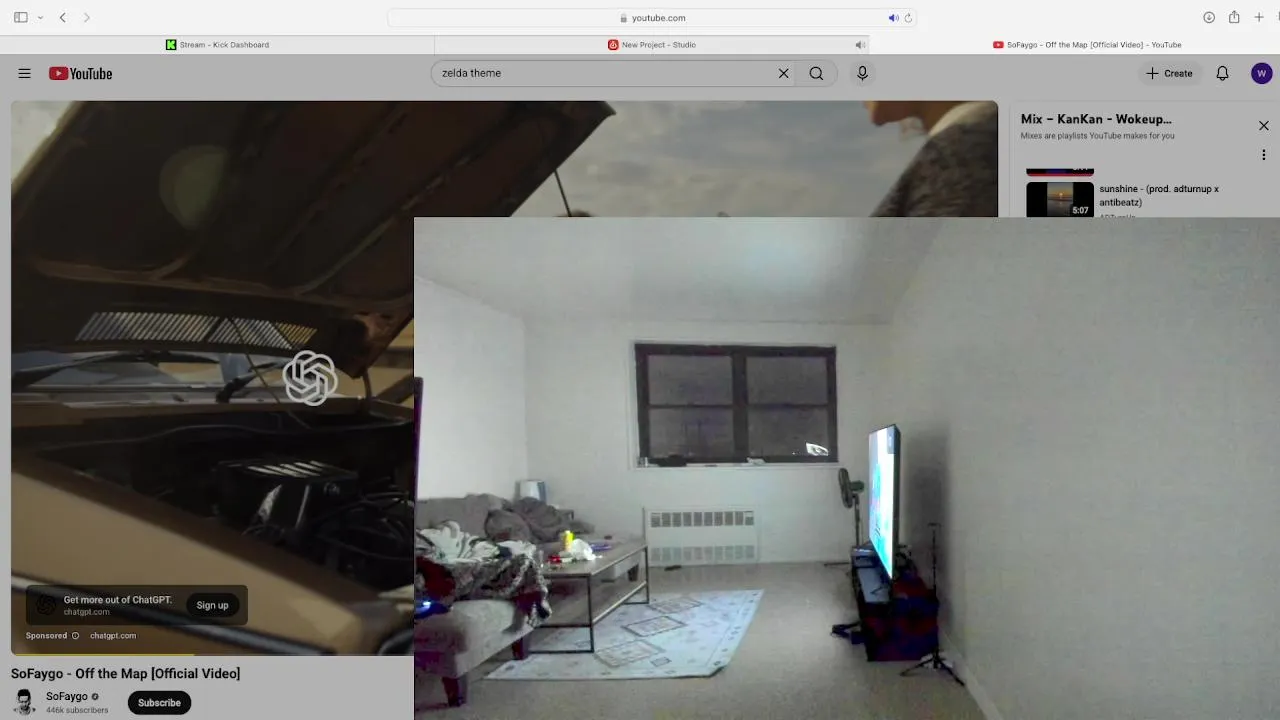Image resolution: width=1280 pixels, height=720 pixels.
Task: Play the 'sunshine' playlist video thumbnail
Action: coord(1060,199)
